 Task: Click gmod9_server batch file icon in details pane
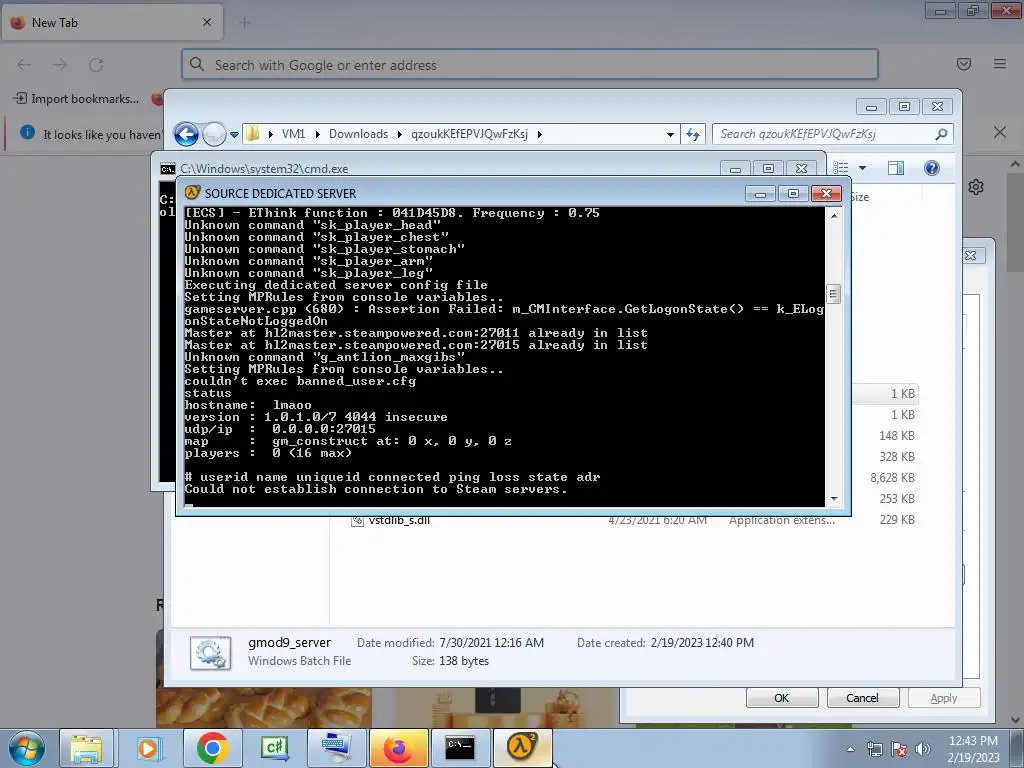click(x=210, y=653)
